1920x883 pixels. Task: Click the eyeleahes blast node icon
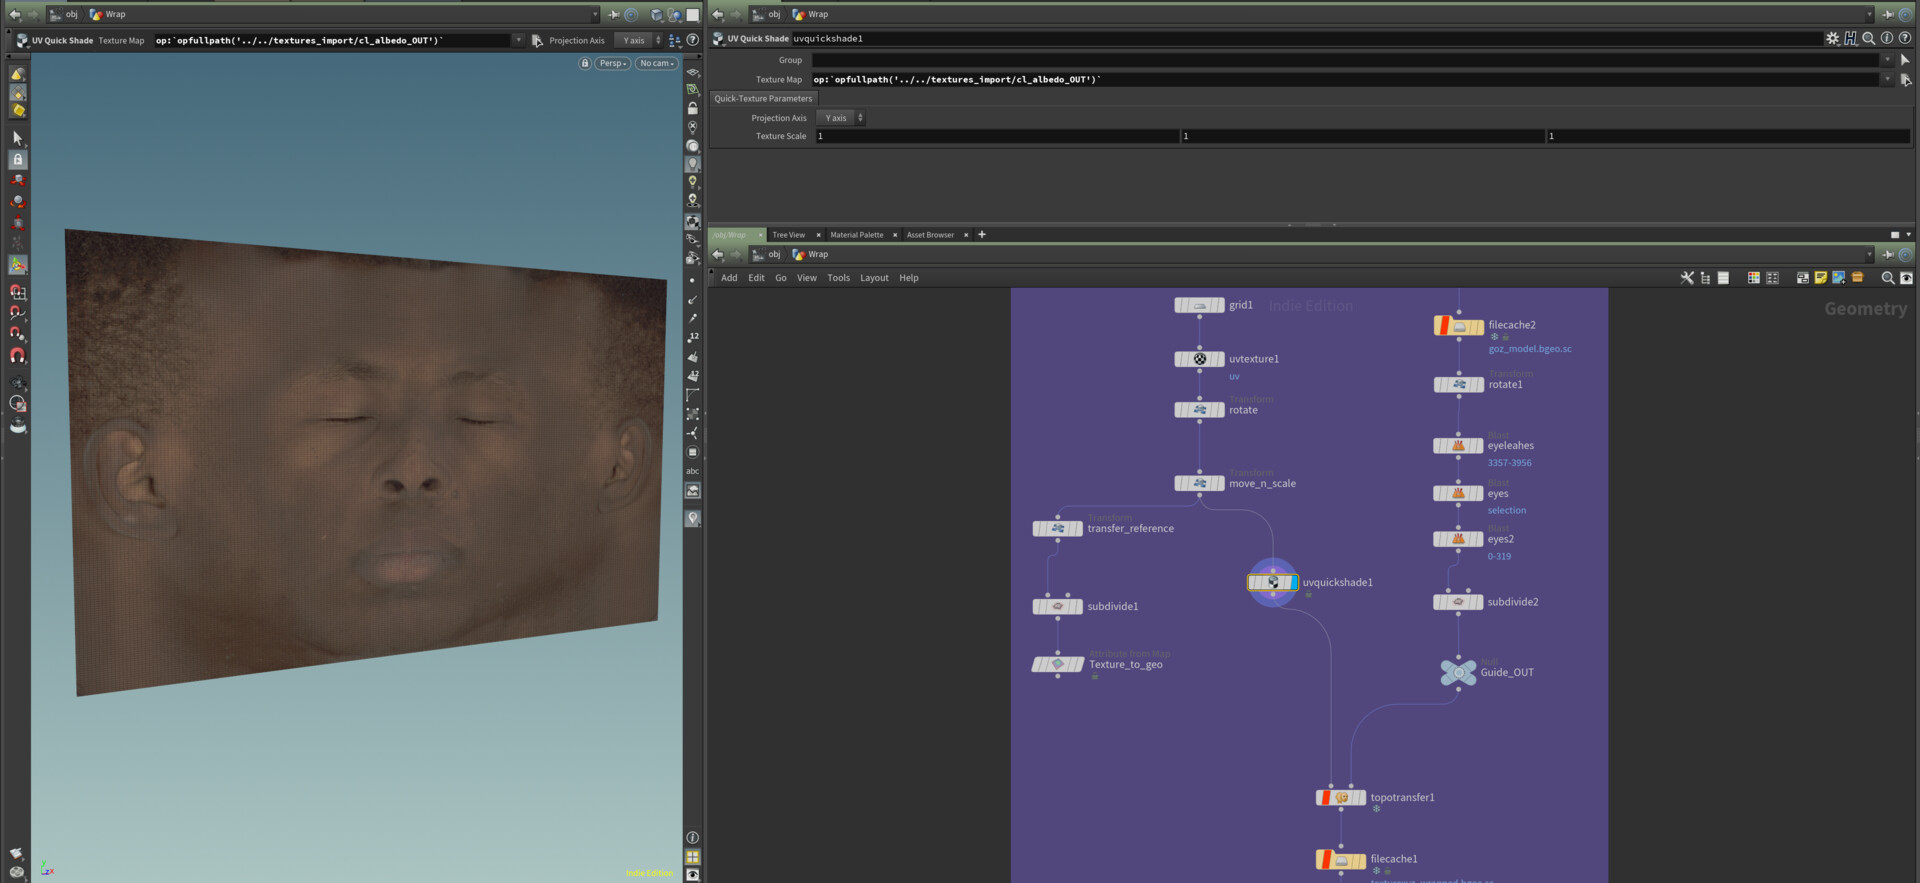point(1458,446)
